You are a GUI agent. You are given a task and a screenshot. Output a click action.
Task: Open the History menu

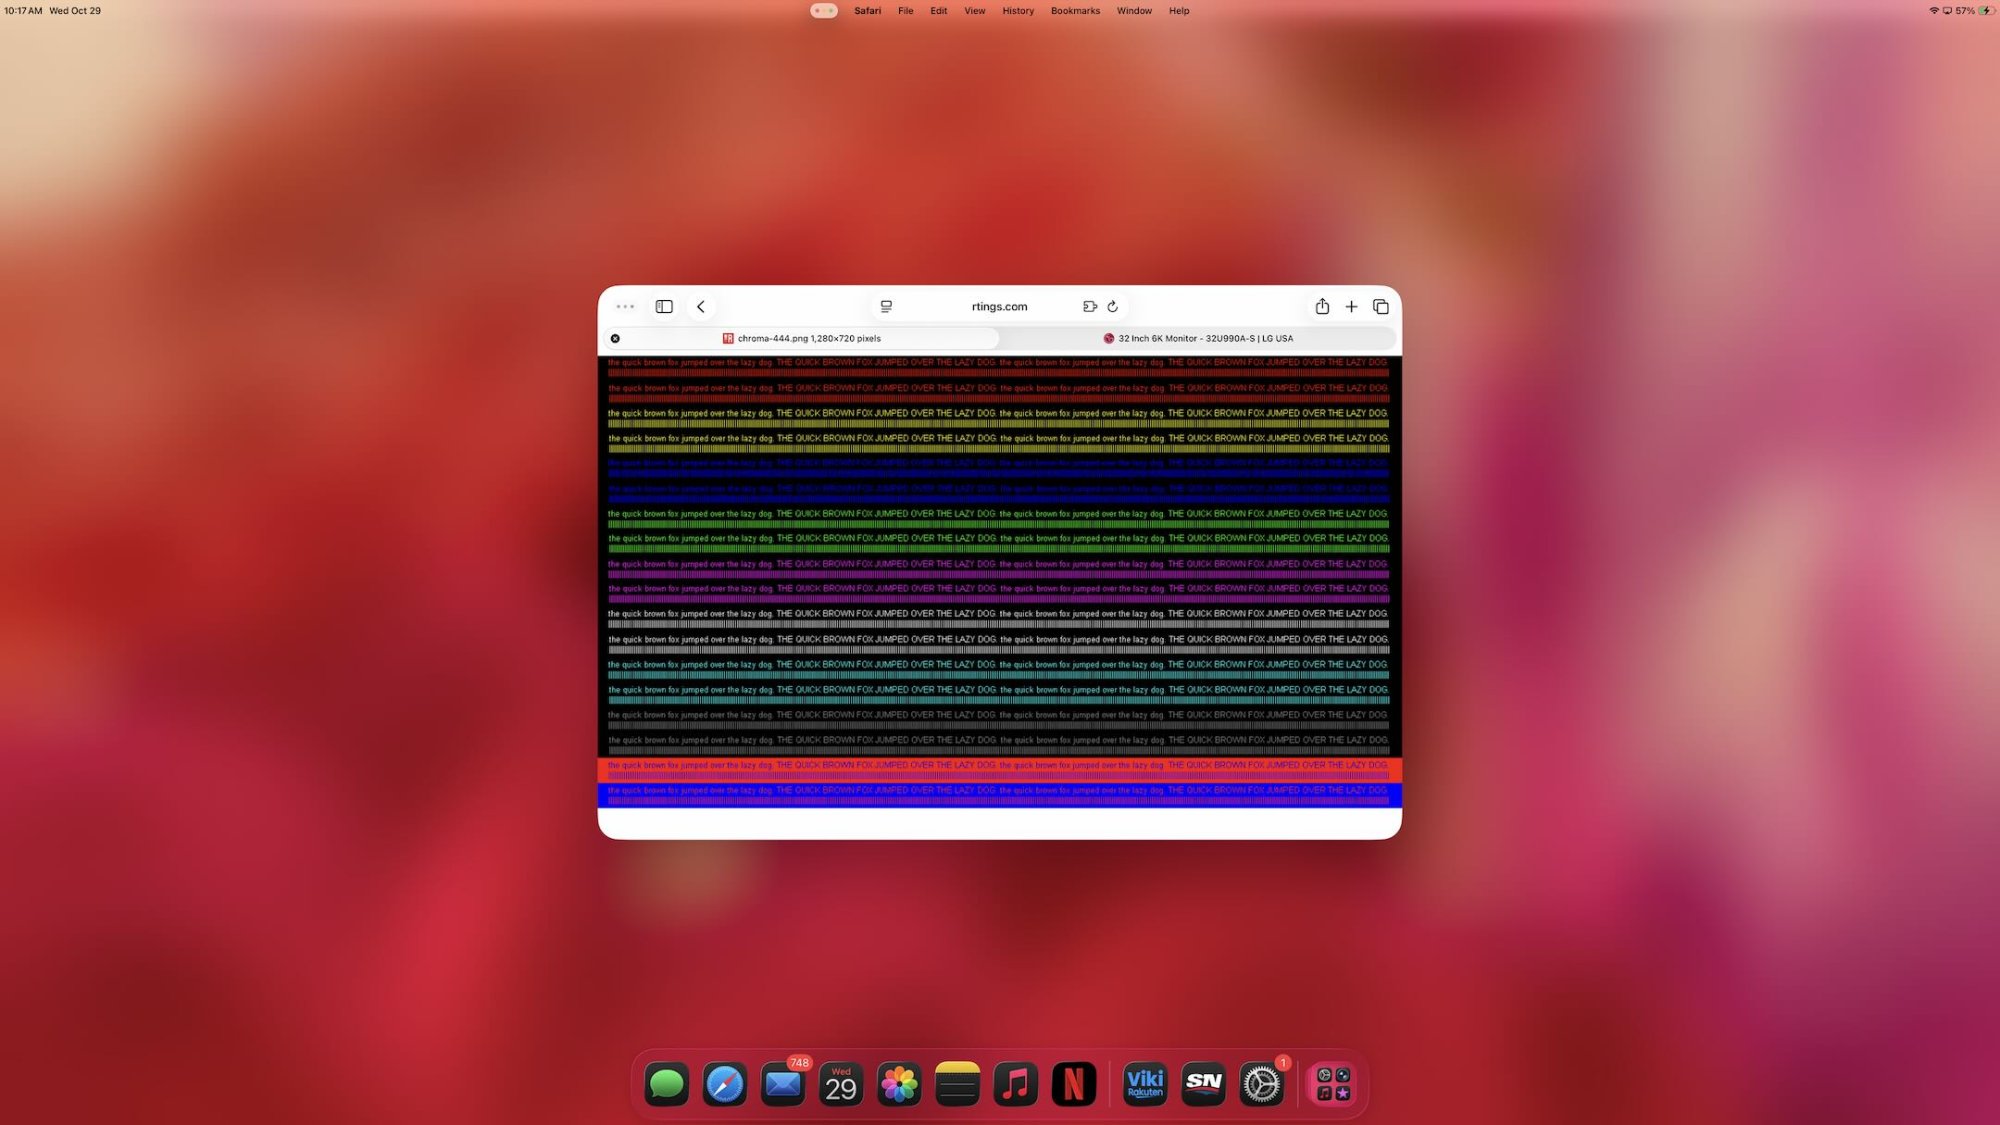coord(1017,11)
